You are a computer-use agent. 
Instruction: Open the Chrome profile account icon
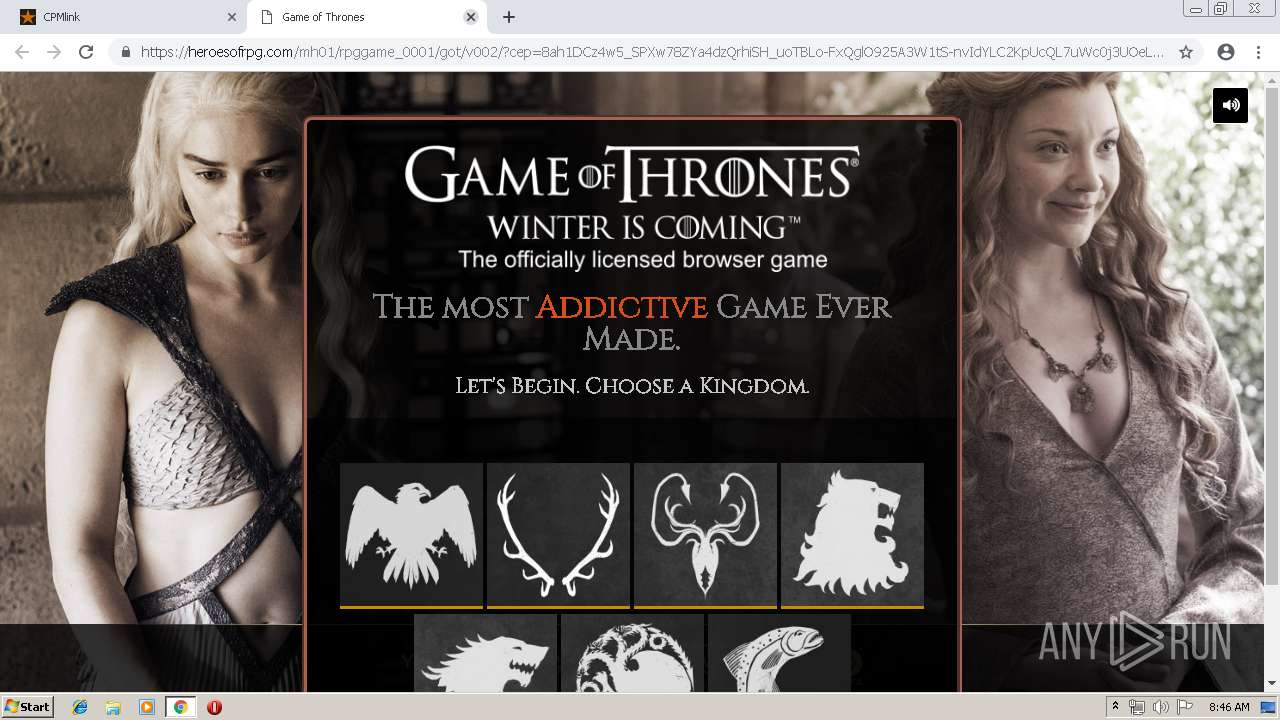(x=1226, y=52)
